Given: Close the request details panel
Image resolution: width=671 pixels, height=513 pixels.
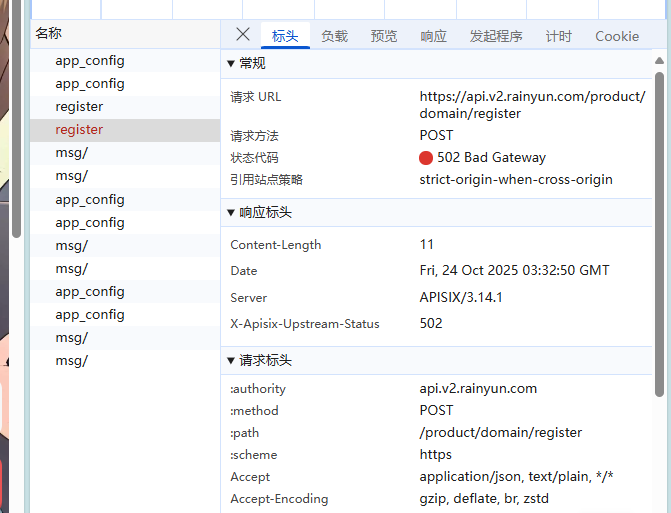Looking at the screenshot, I should 243,34.
